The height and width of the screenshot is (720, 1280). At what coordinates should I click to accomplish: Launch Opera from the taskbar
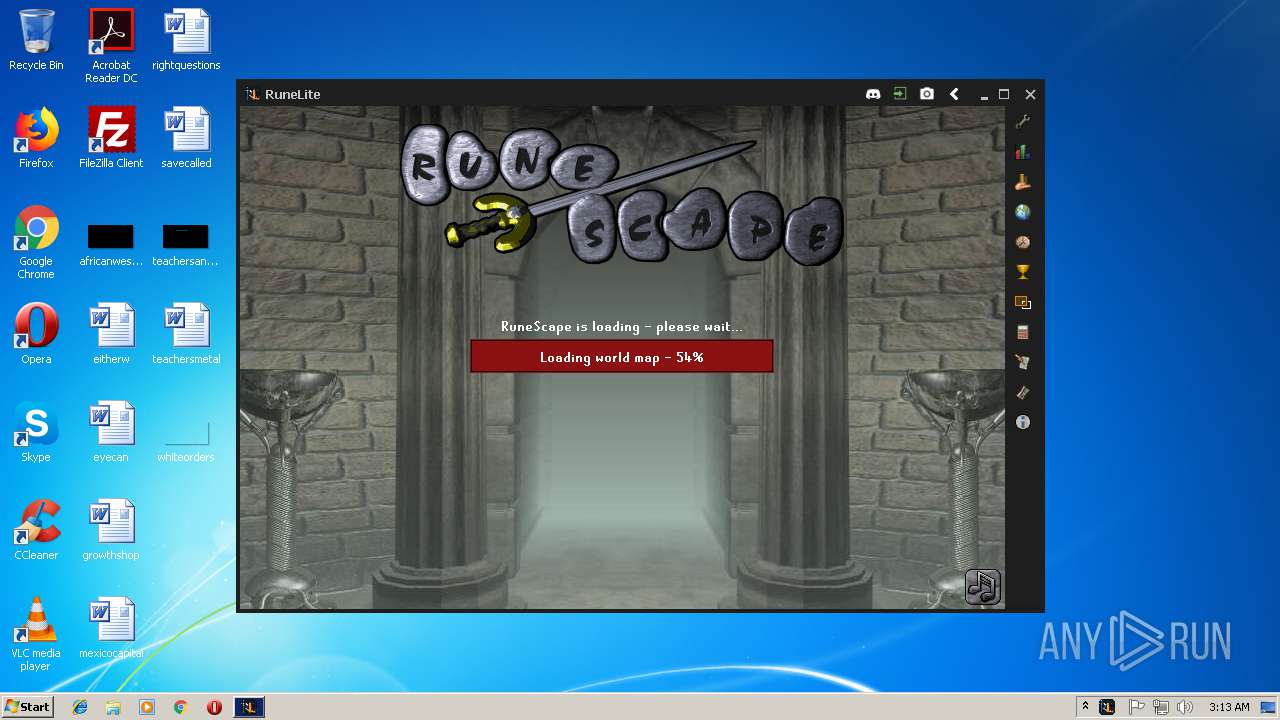(x=214, y=707)
